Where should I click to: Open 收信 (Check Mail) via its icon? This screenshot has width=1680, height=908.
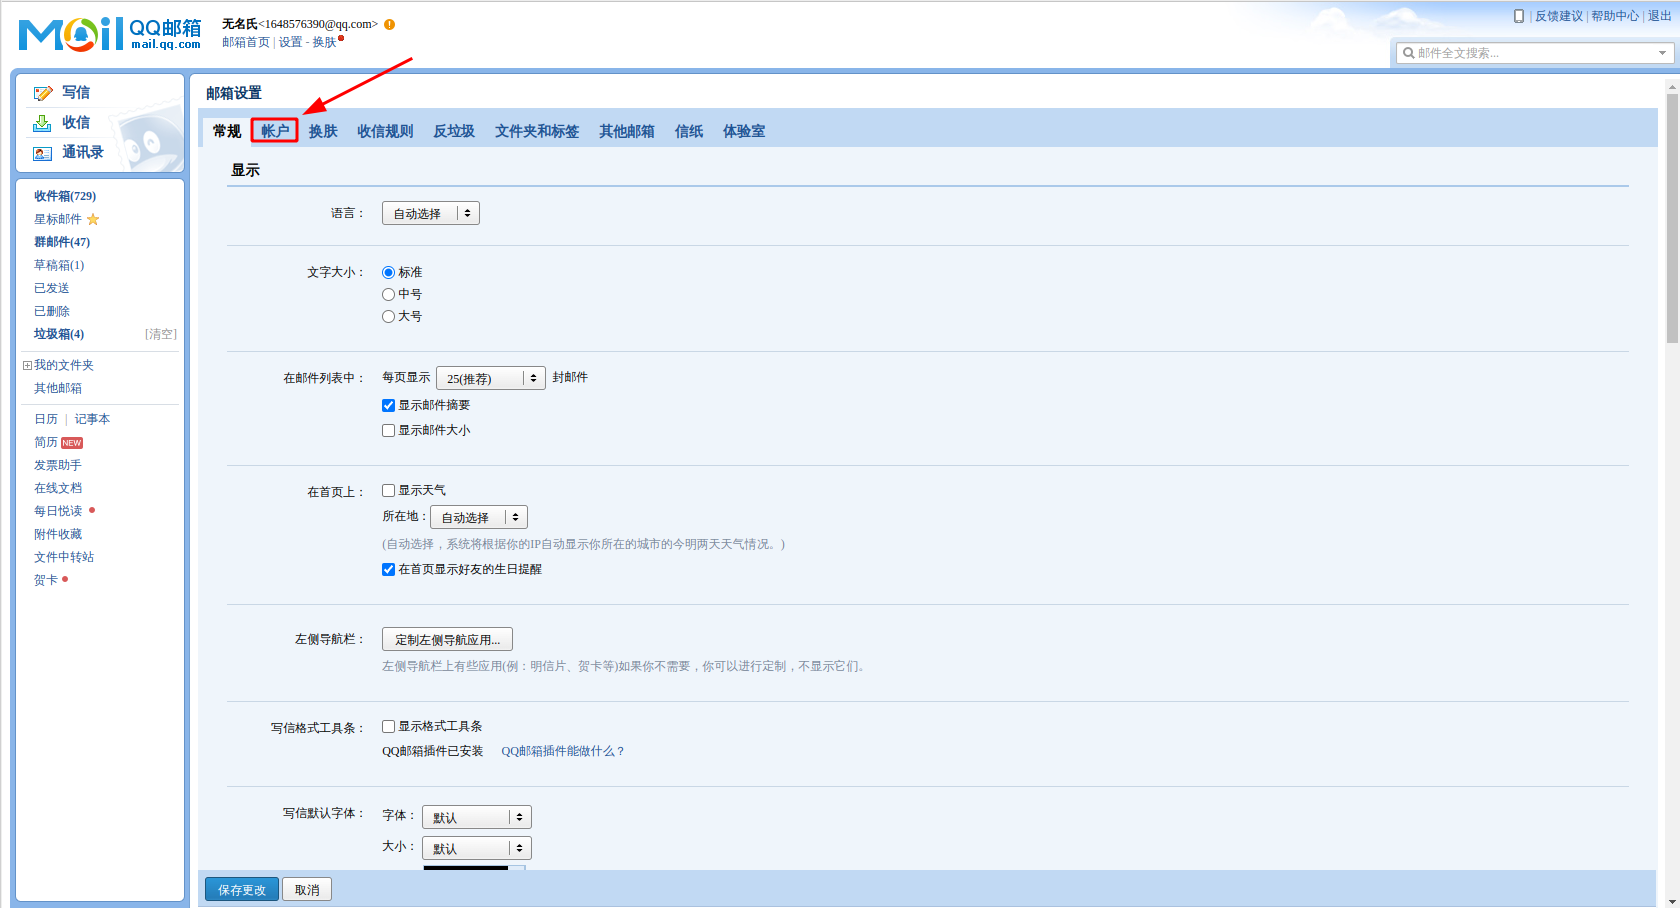click(x=40, y=122)
